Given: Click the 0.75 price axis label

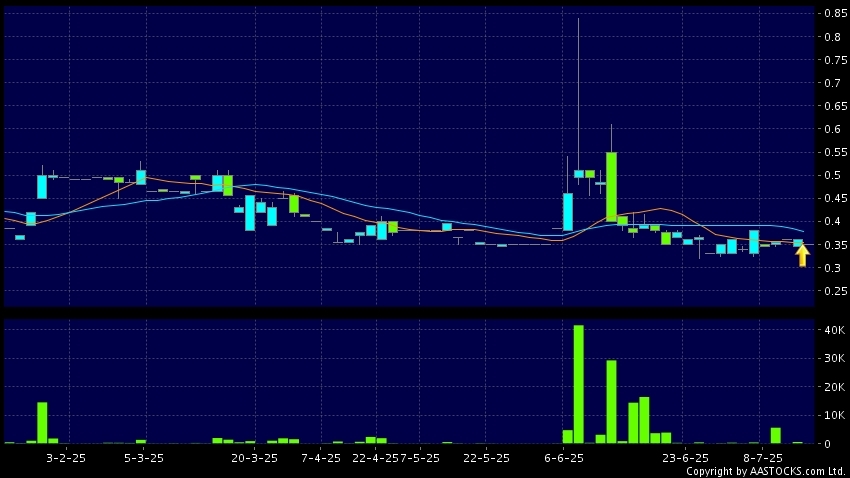Looking at the screenshot, I should (835, 60).
